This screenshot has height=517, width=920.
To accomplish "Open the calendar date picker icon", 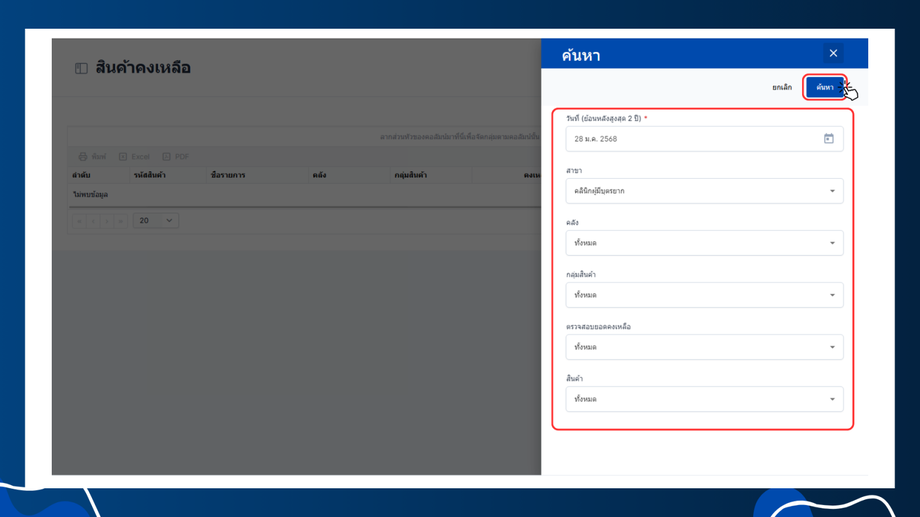I will pyautogui.click(x=828, y=139).
